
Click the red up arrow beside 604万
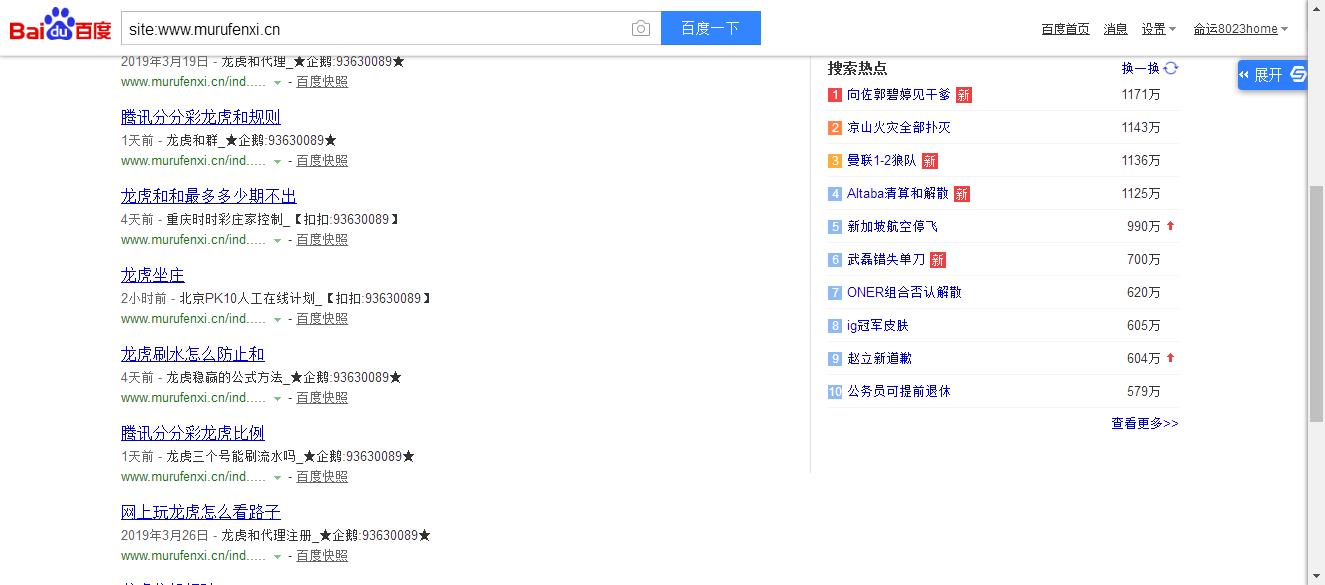(x=1170, y=358)
